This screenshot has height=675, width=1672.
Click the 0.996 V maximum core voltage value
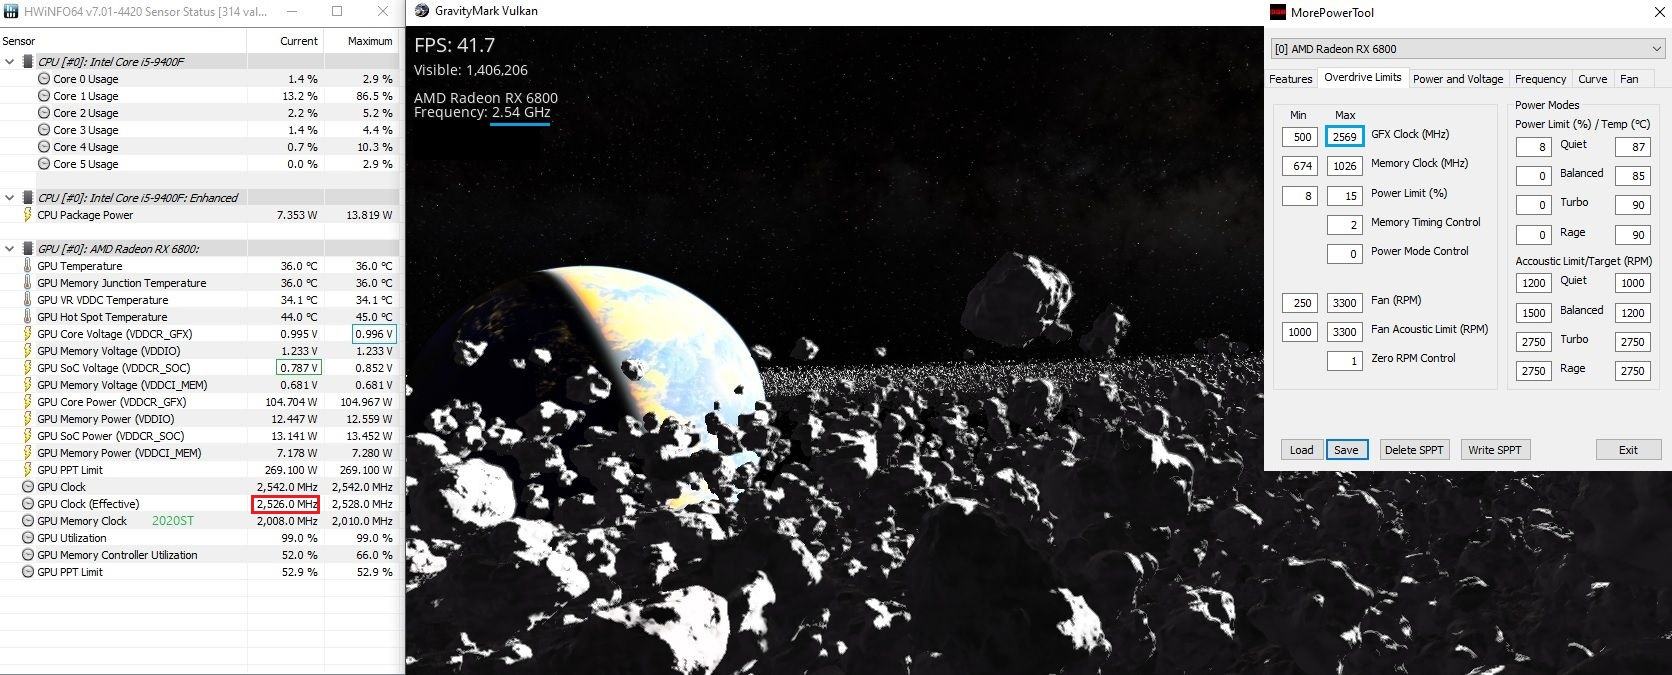point(374,334)
